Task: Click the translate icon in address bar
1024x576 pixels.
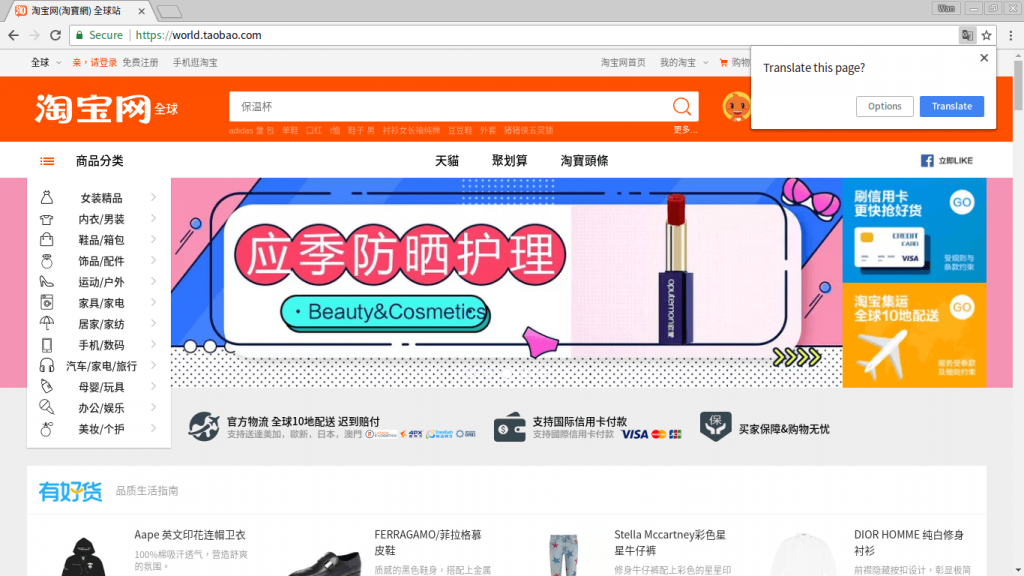Action: [967, 35]
